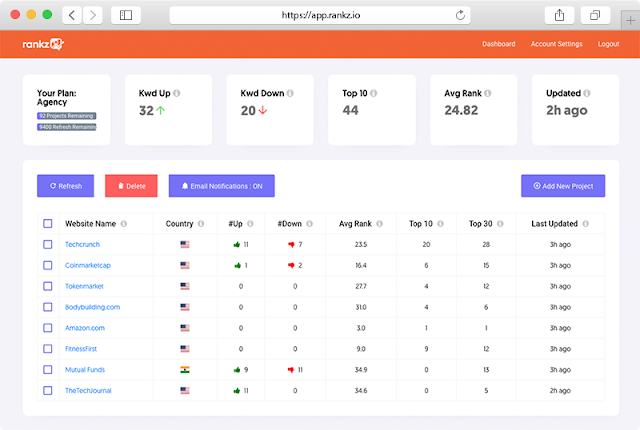The width and height of the screenshot is (640, 430).
Task: Open the Techcrunch project link
Action: point(82,244)
